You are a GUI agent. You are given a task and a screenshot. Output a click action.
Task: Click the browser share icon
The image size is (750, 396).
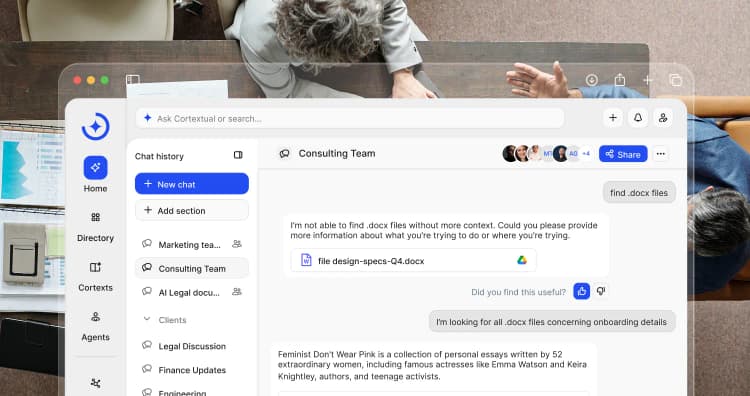620,79
